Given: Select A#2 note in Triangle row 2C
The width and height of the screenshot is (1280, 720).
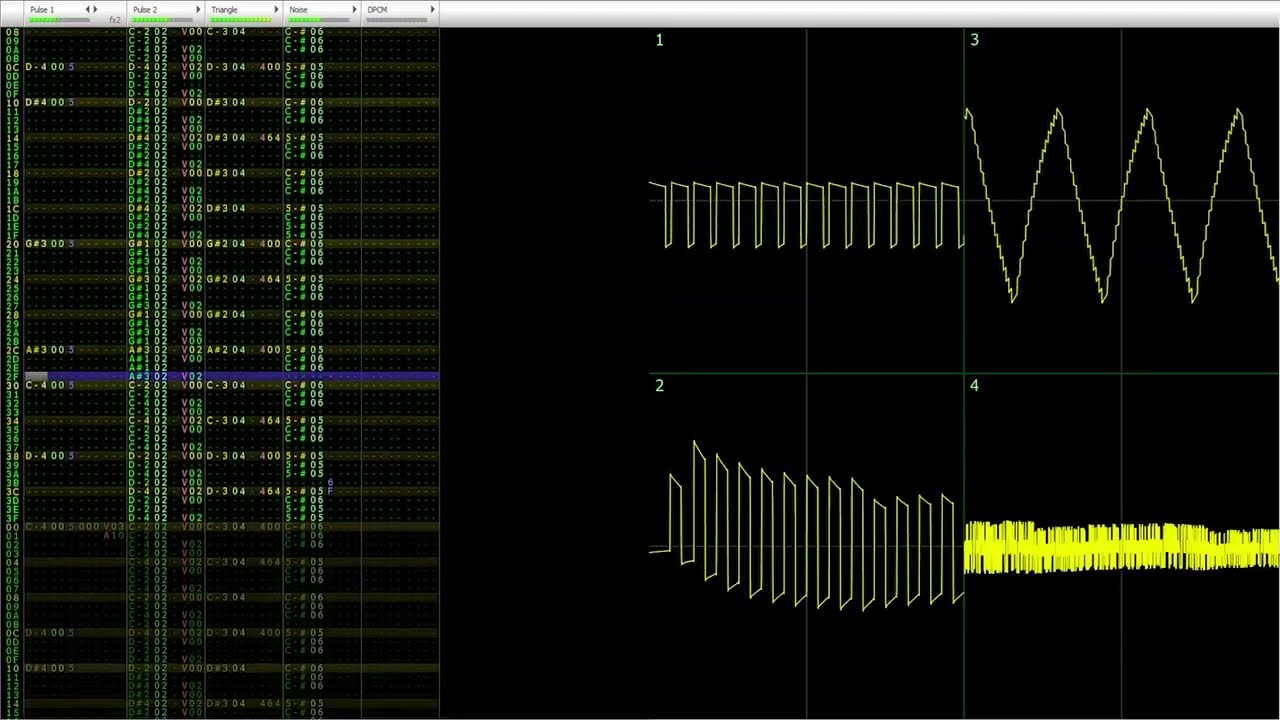Looking at the screenshot, I should point(216,350).
